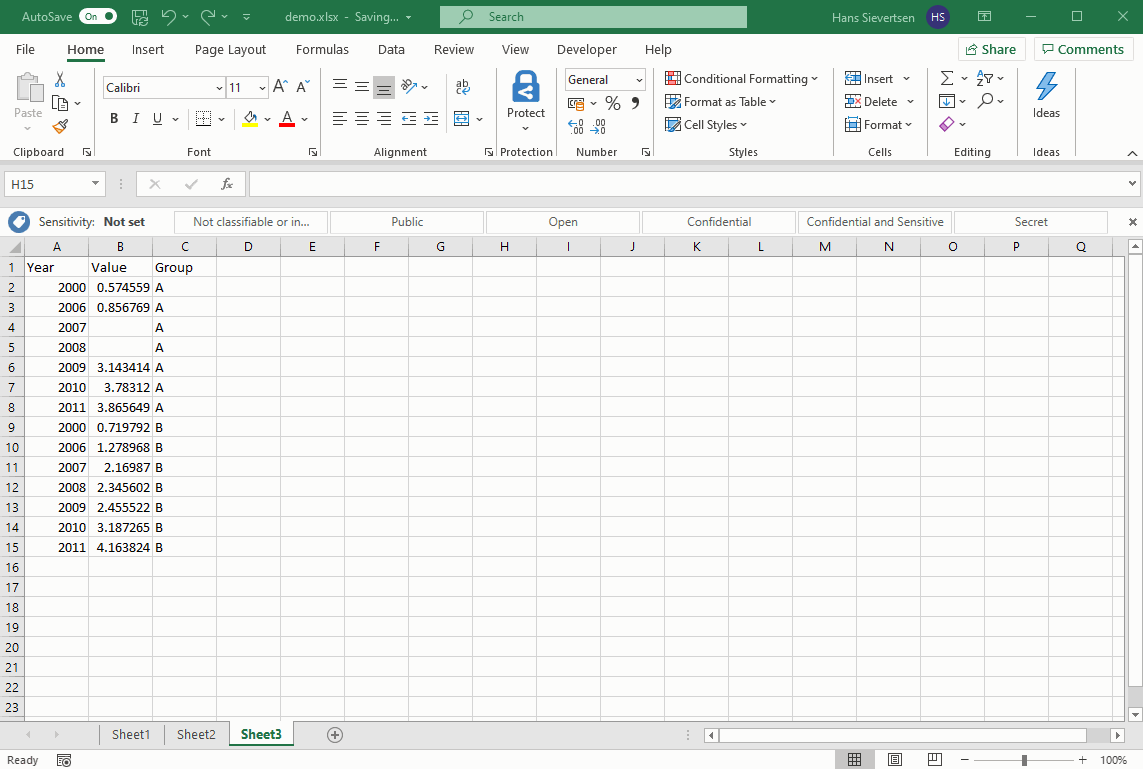Open the Fill Color dropdown arrow
1143x769 pixels.
pyautogui.click(x=268, y=118)
